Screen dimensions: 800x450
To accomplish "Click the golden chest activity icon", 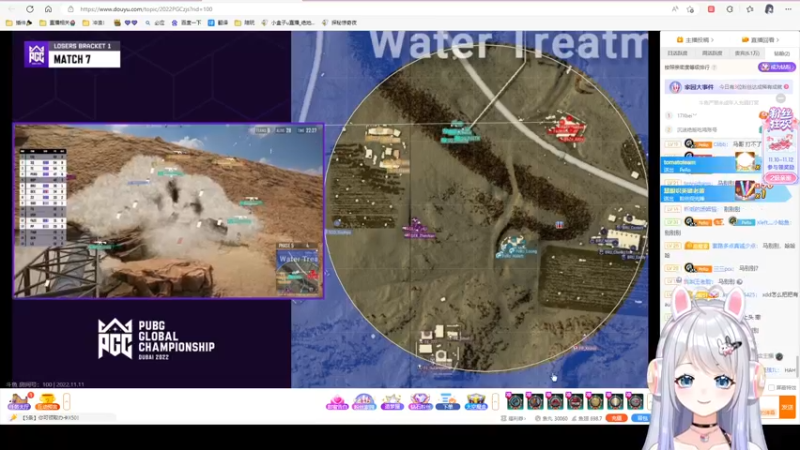I will [x=476, y=402].
